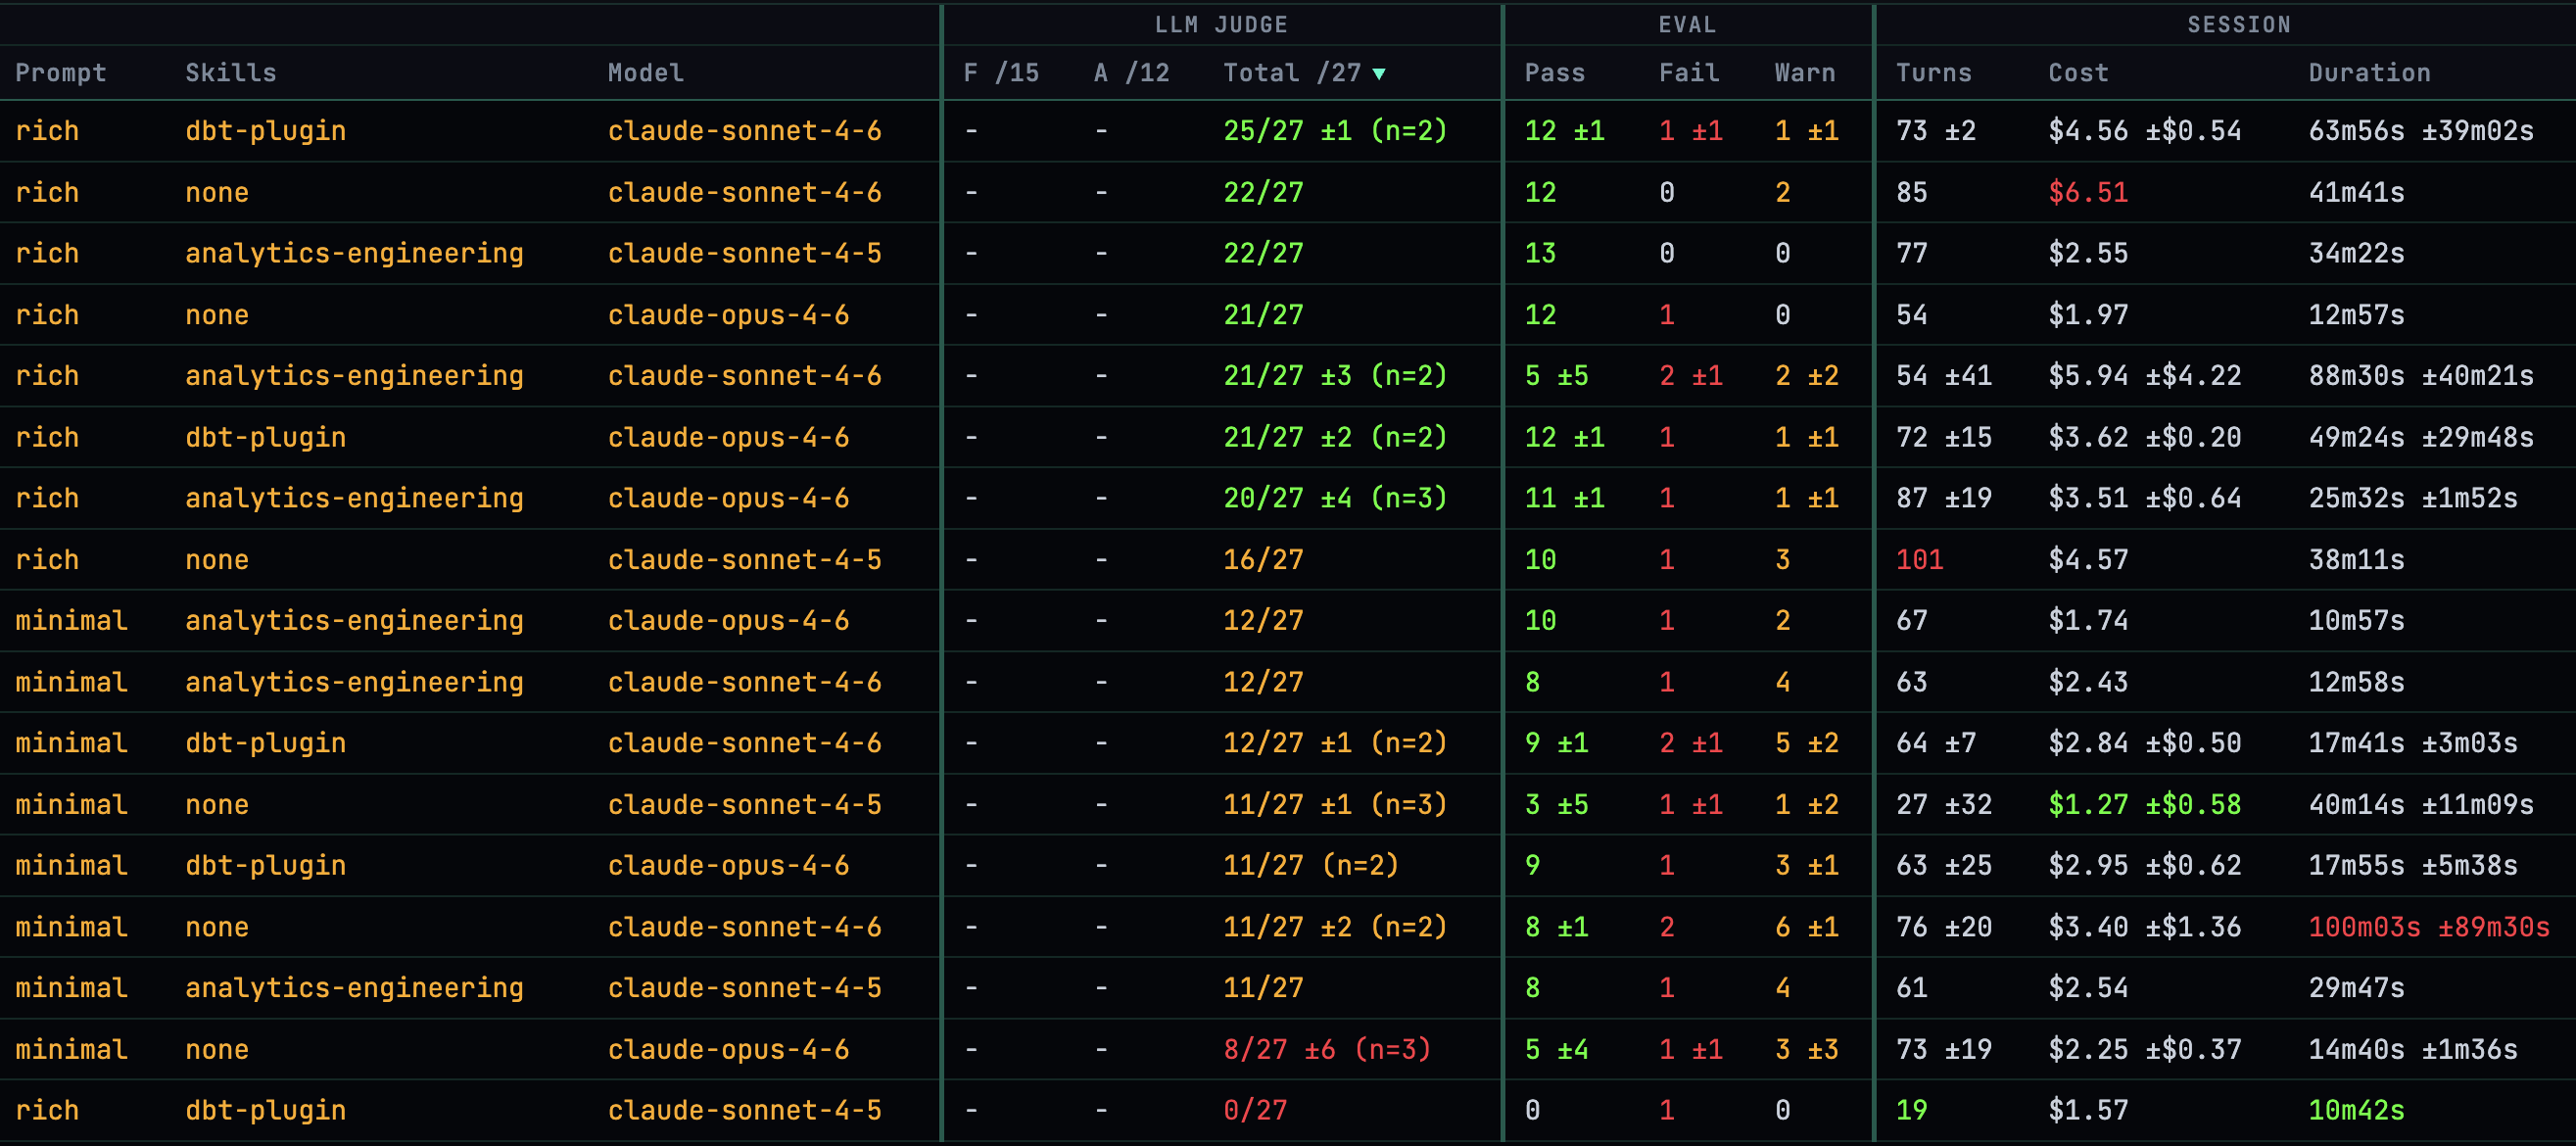
Task: Click the red $6.51 cost value
Action: click(2087, 192)
